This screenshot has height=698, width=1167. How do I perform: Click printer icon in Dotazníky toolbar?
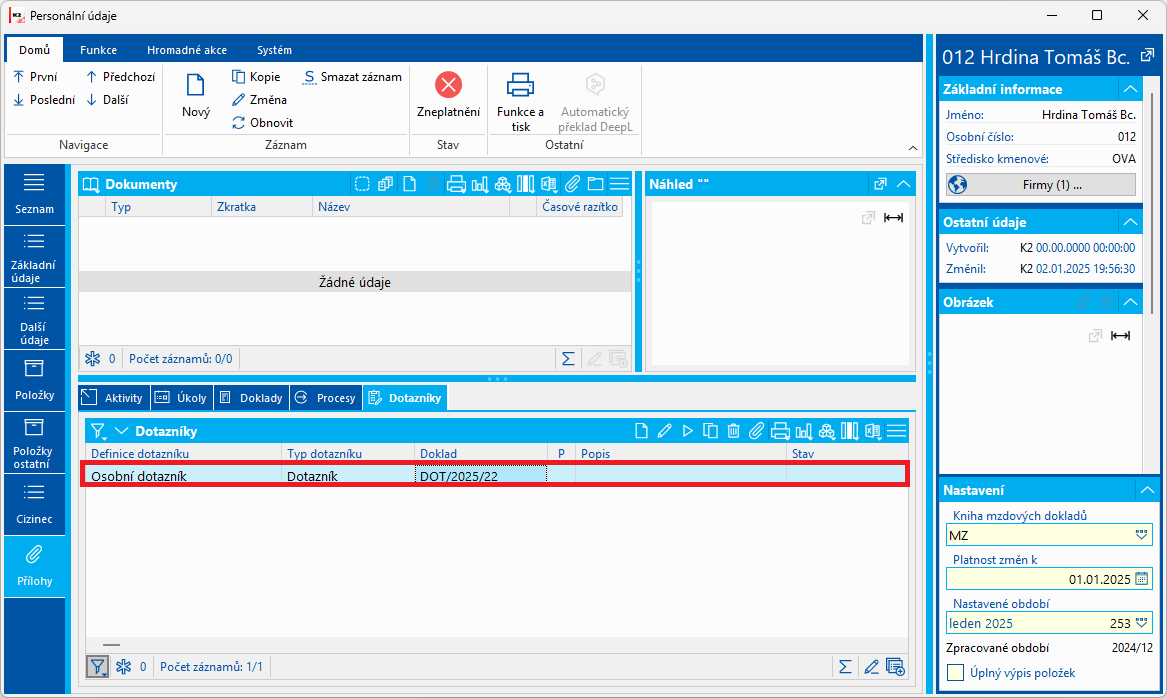click(780, 431)
